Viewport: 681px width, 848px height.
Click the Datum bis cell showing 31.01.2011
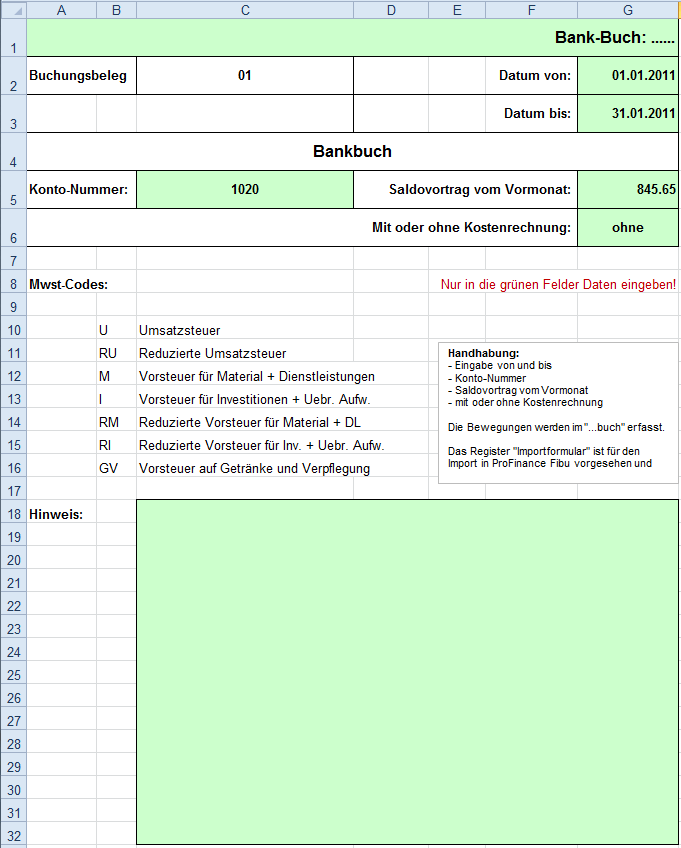(x=627, y=114)
